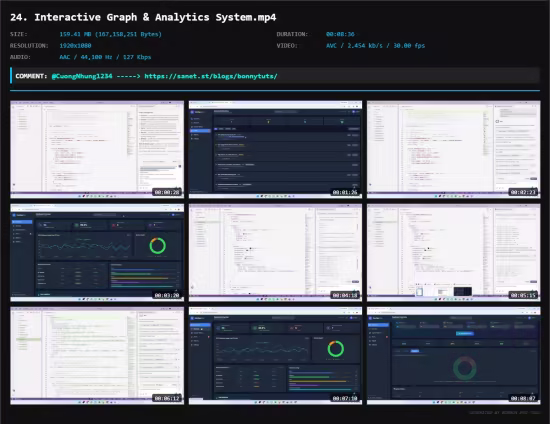Open the thumbnail stamped 00:02:23

[x=454, y=149]
